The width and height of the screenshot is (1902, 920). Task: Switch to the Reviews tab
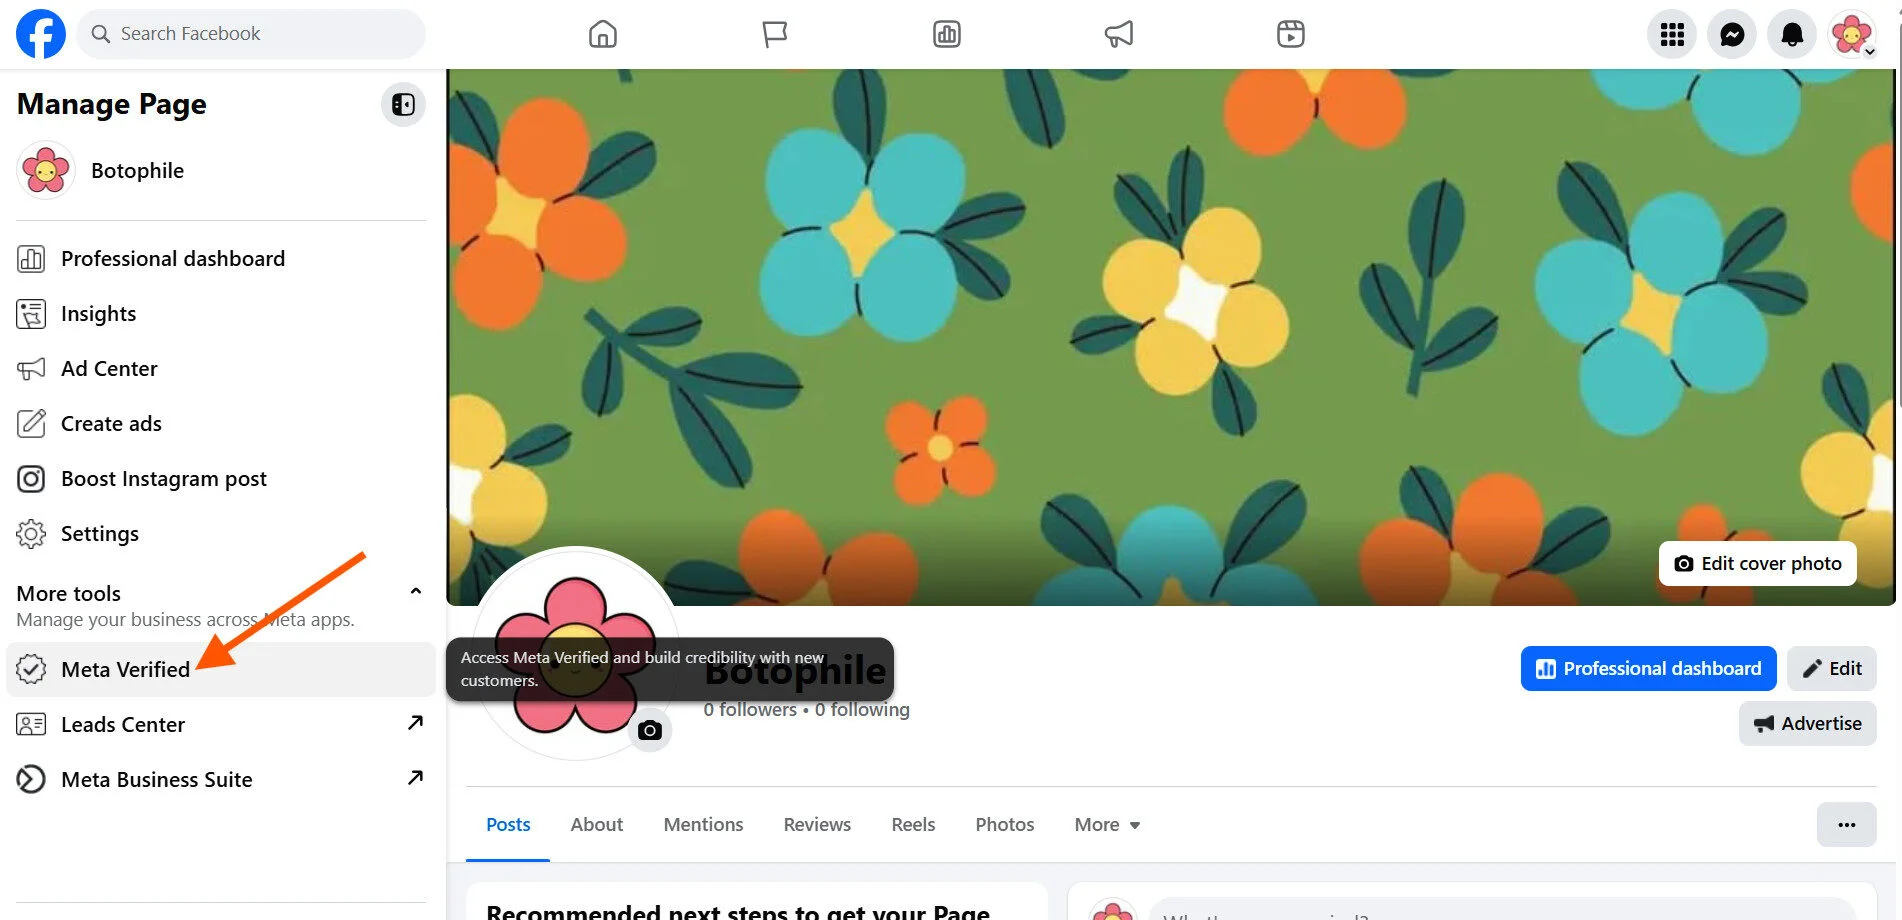pos(817,825)
